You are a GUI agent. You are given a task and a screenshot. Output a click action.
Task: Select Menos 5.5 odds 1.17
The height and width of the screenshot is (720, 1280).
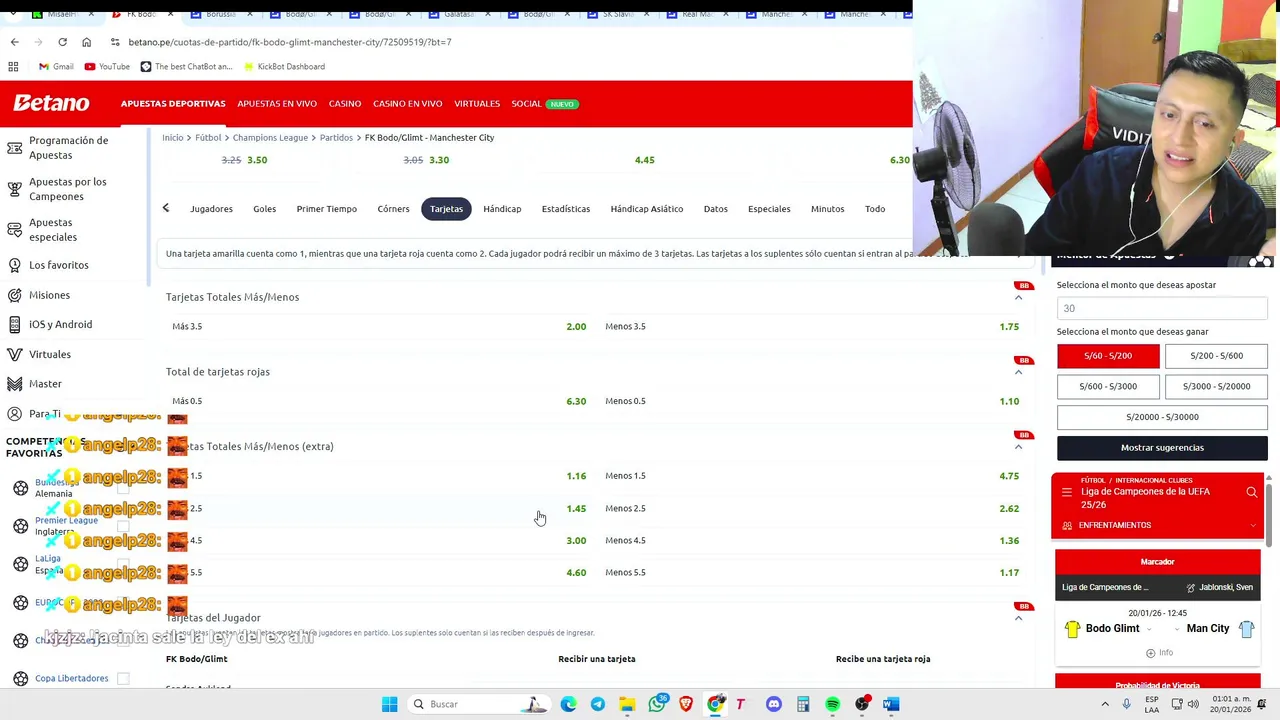pyautogui.click(x=812, y=572)
